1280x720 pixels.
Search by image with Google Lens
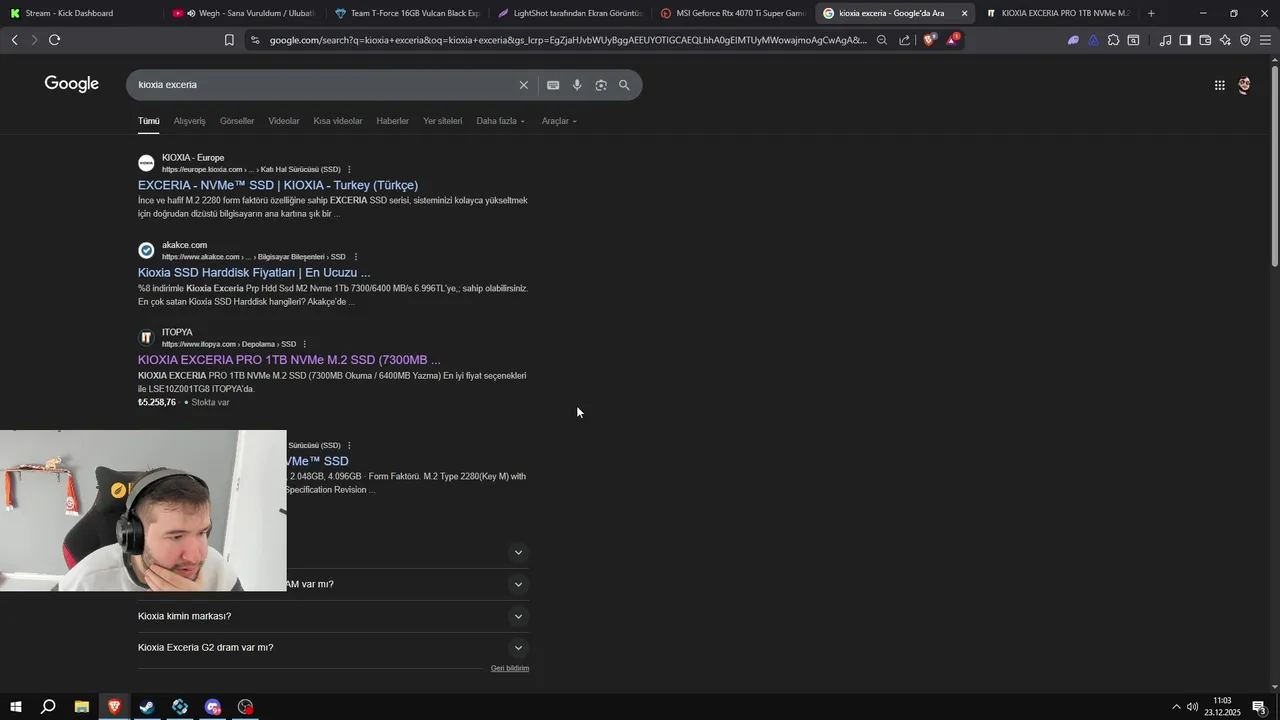pos(601,85)
